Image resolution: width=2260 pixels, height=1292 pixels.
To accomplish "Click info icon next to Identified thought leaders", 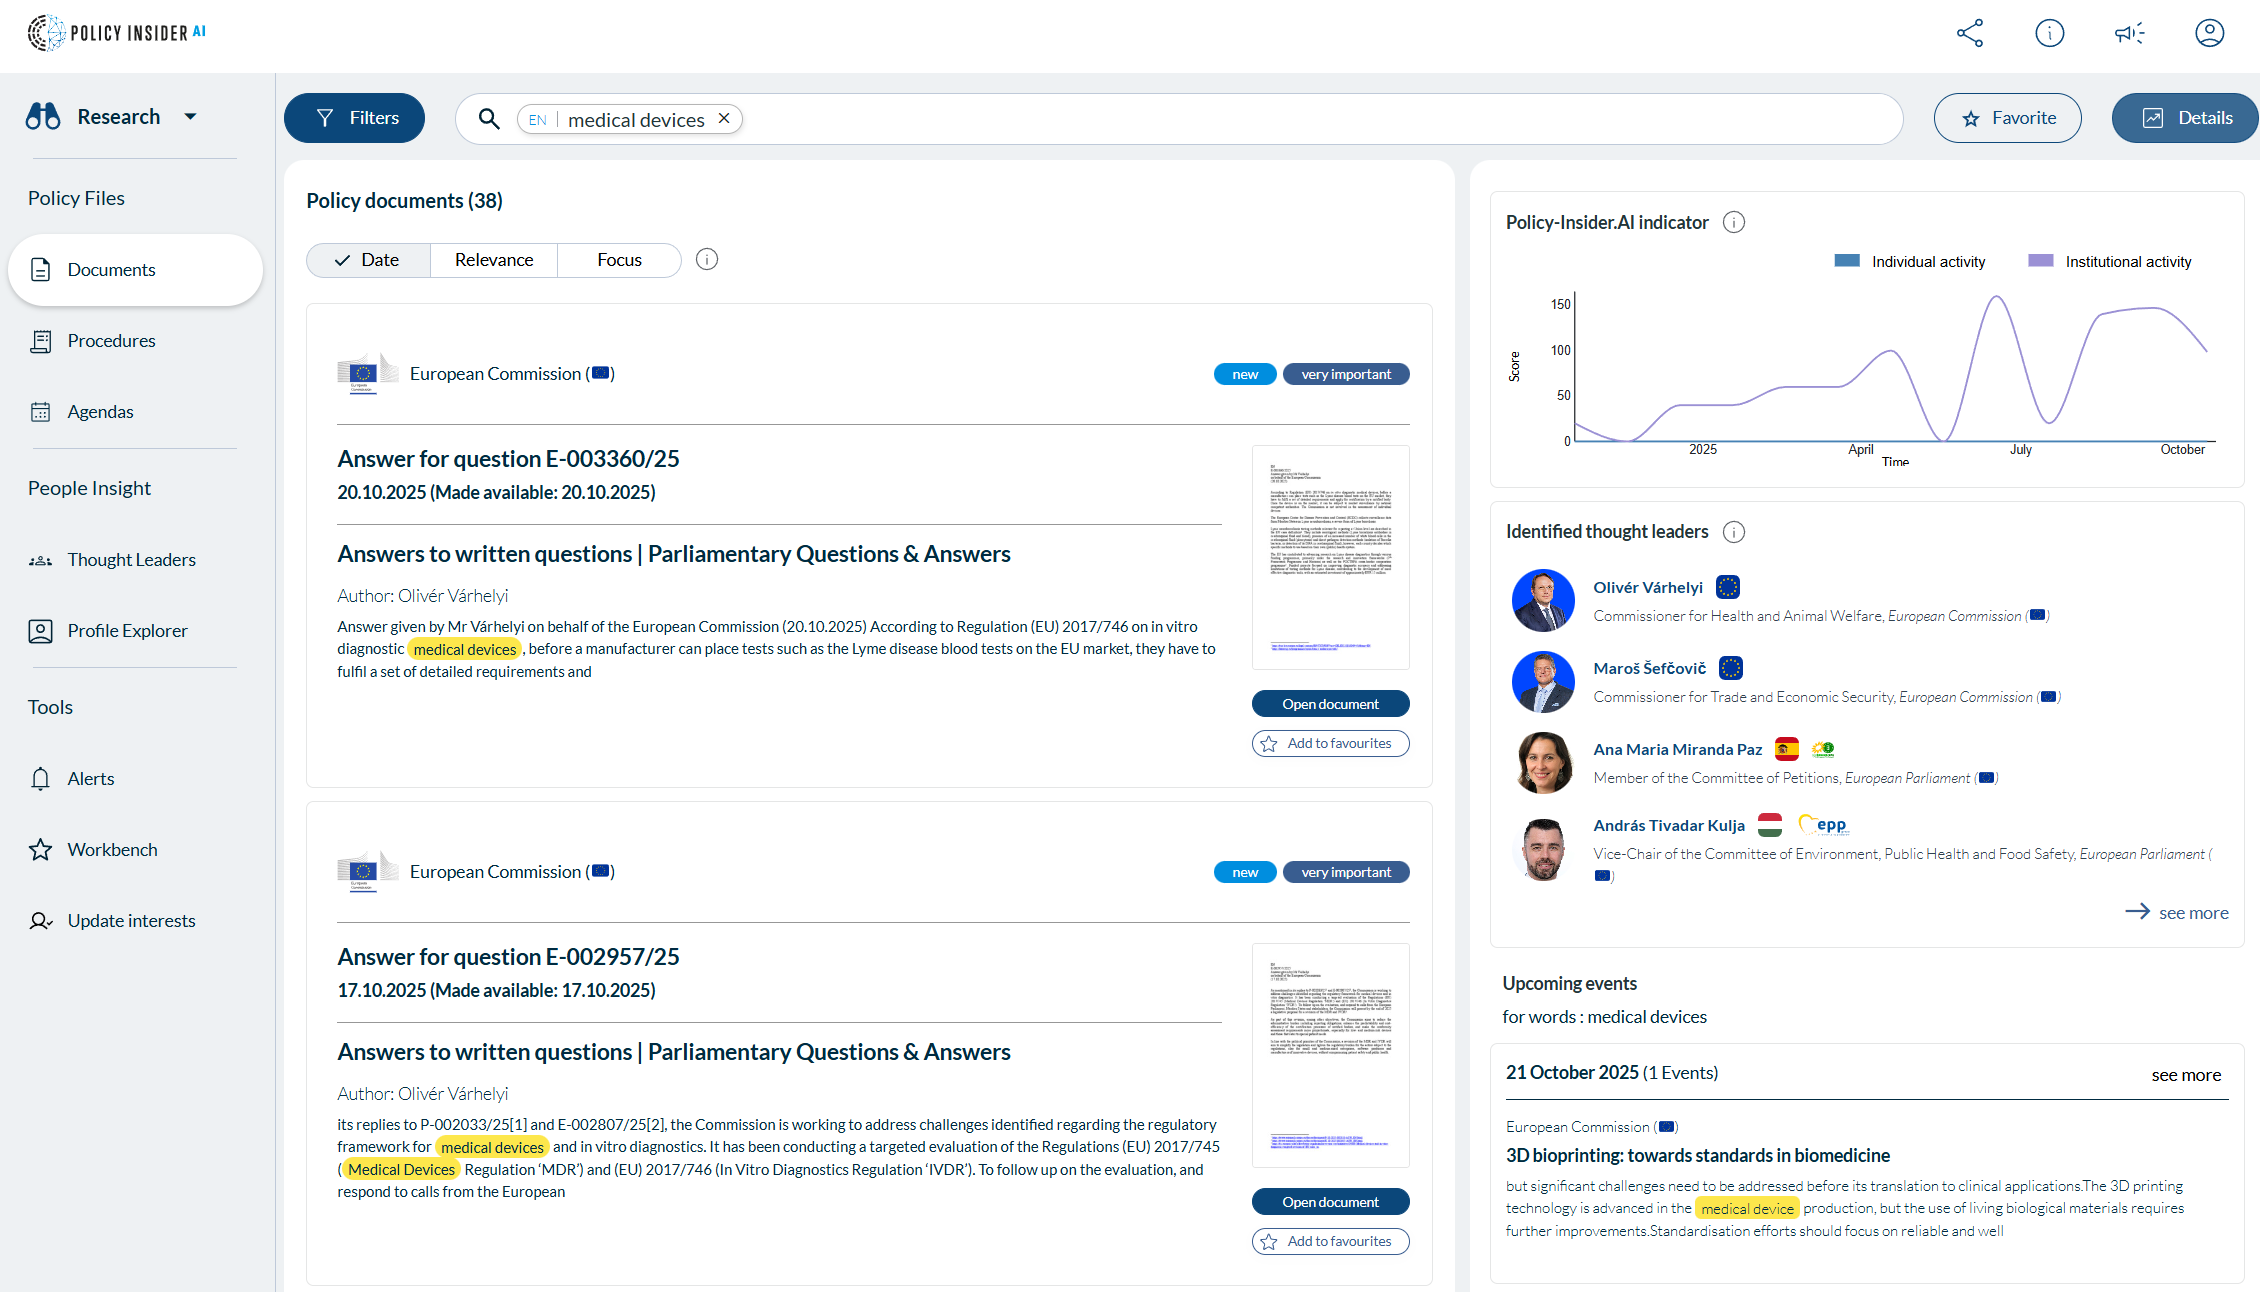I will coord(1734,532).
